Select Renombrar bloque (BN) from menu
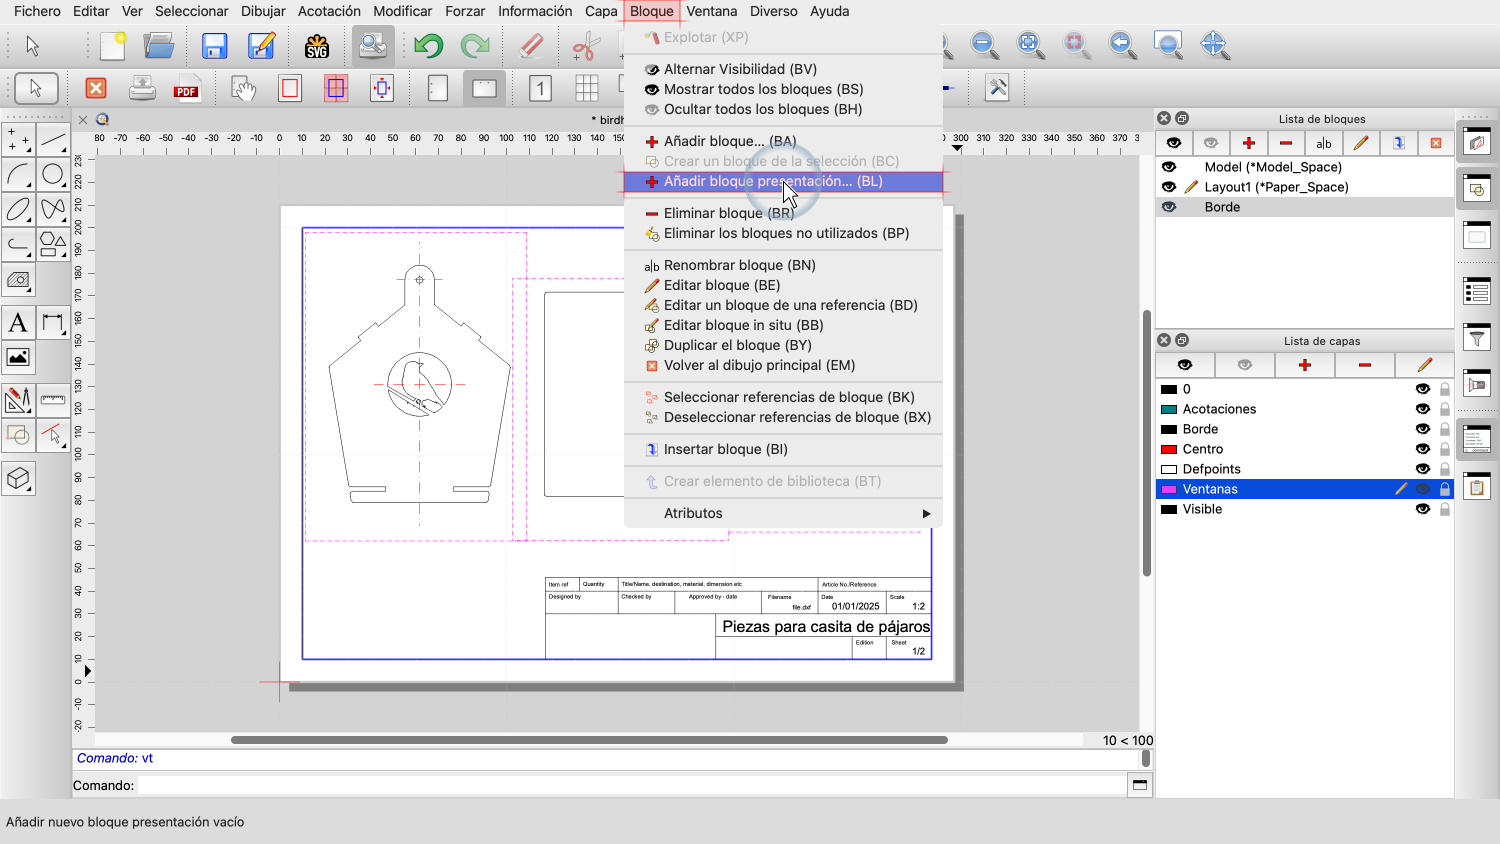This screenshot has height=844, width=1500. tap(739, 265)
